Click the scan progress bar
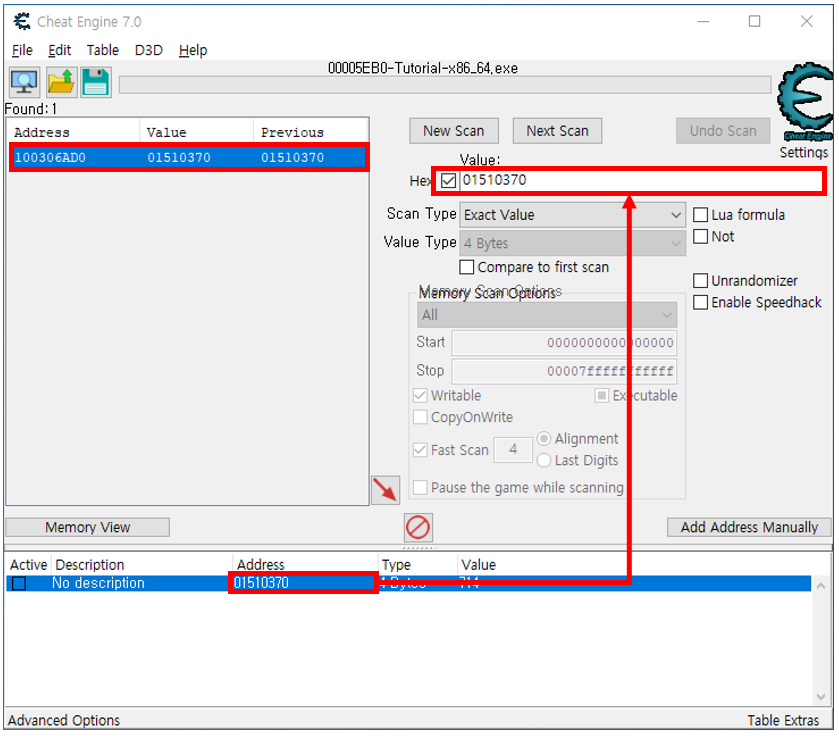 pos(445,86)
